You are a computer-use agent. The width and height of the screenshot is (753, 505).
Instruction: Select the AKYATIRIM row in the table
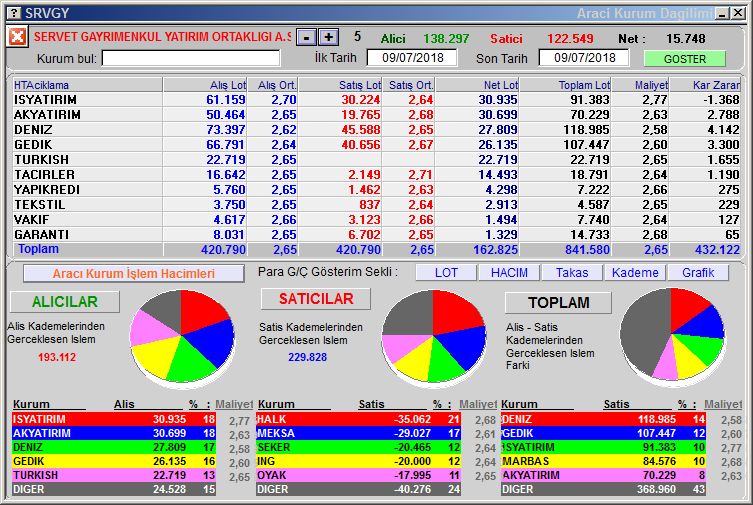[376, 115]
